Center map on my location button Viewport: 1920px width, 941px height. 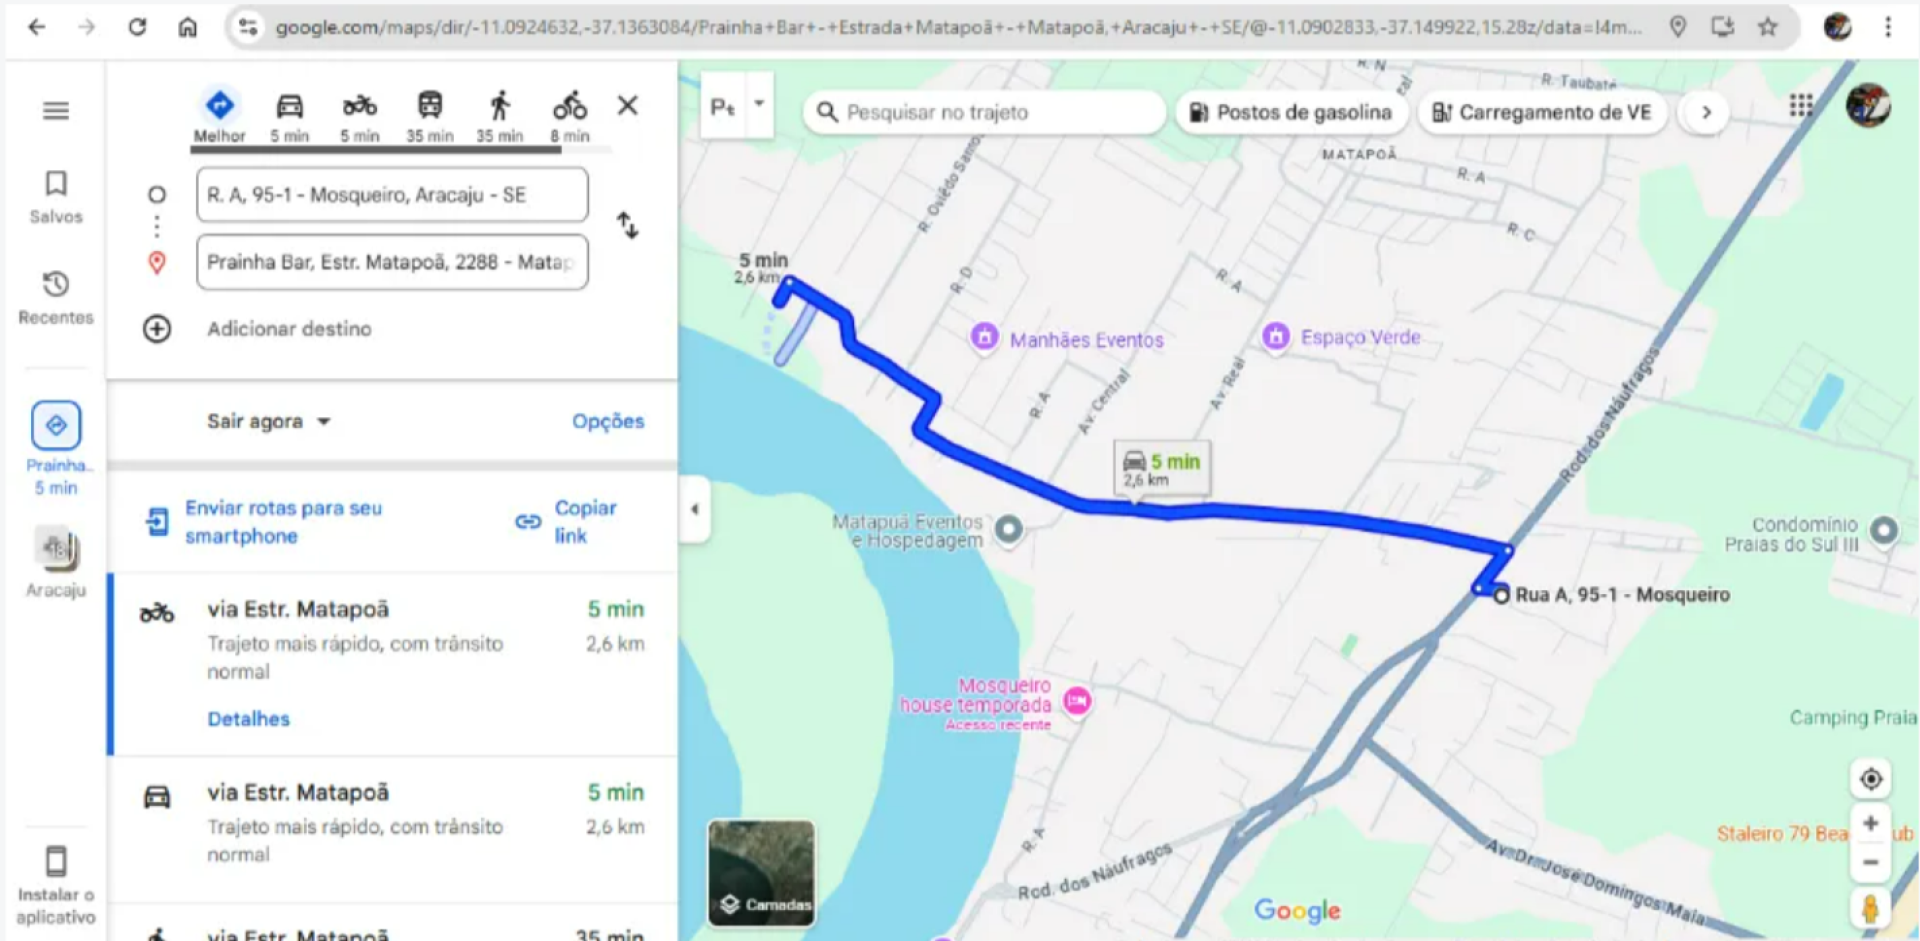[1871, 779]
